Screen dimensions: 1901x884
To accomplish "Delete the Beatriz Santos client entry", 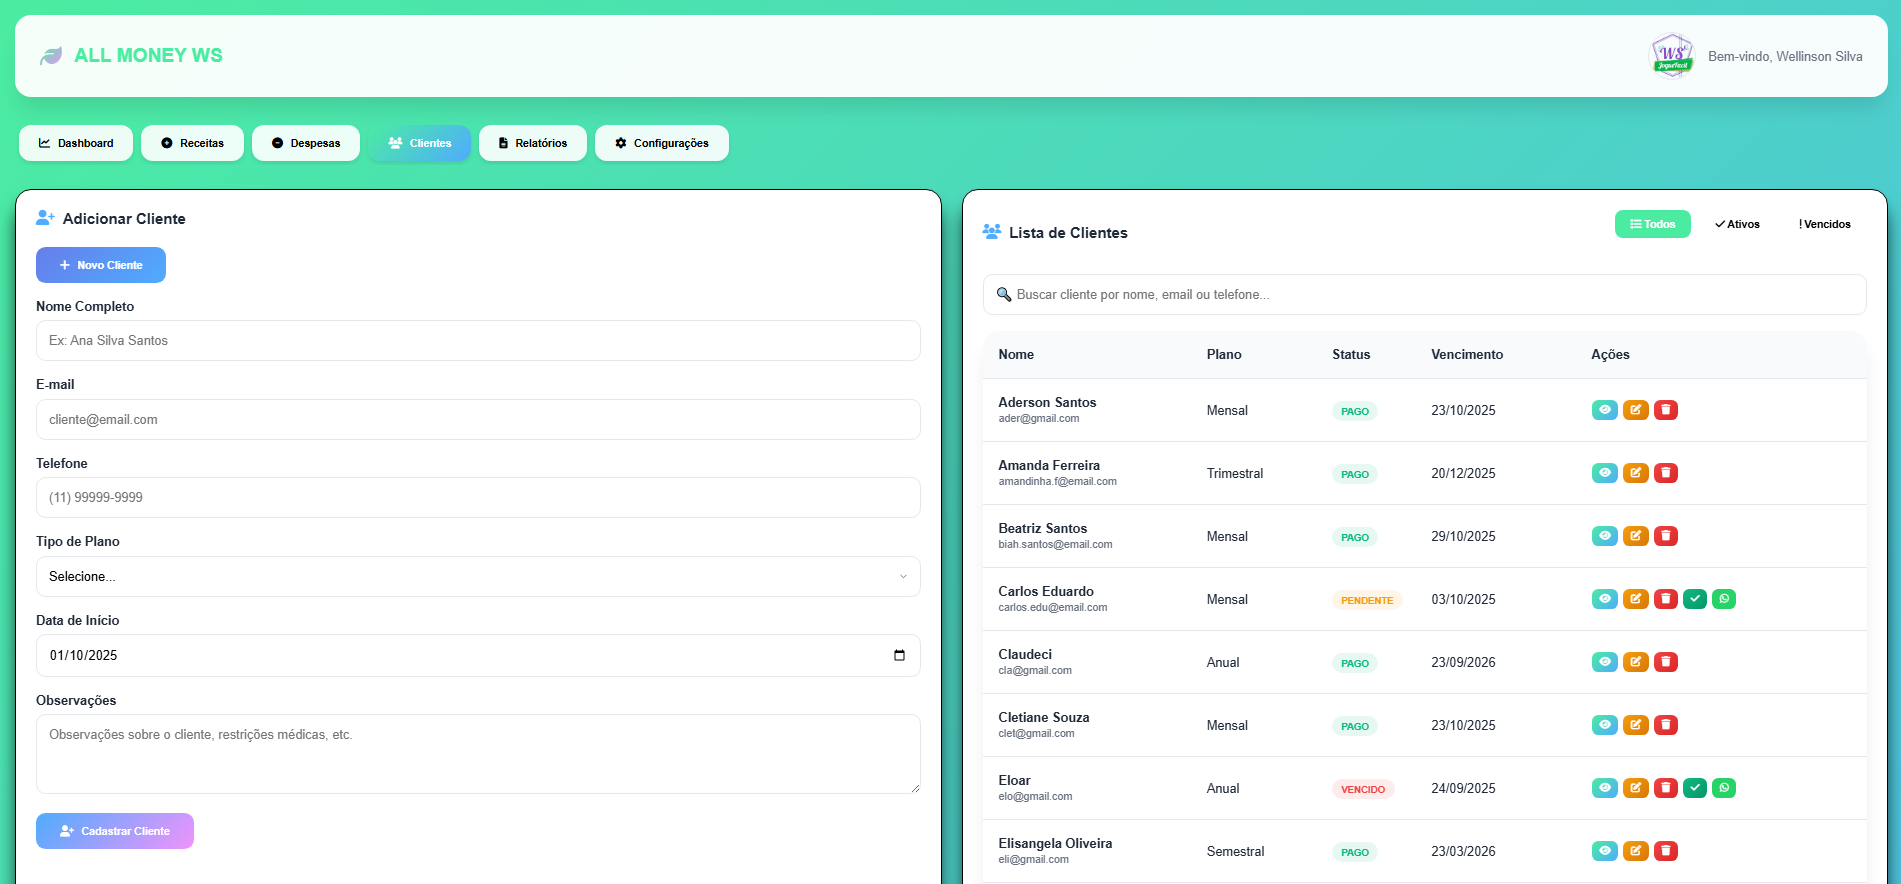I will tap(1665, 536).
